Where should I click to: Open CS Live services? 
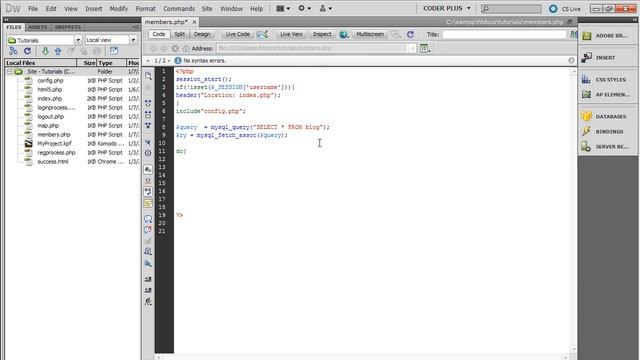coord(565,9)
